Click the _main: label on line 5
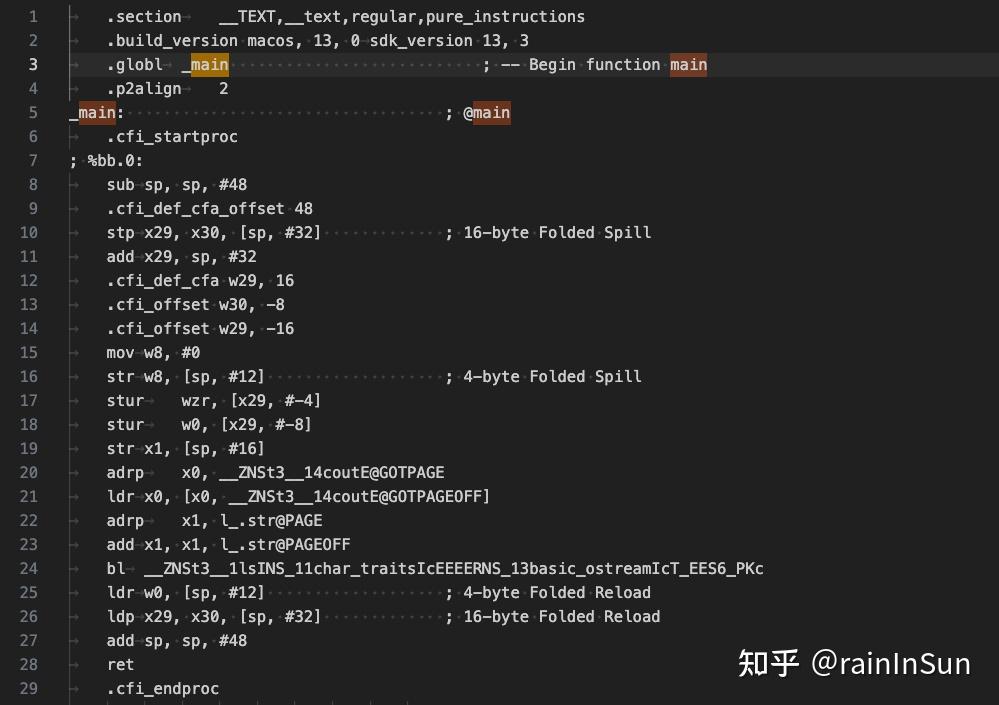 96,113
